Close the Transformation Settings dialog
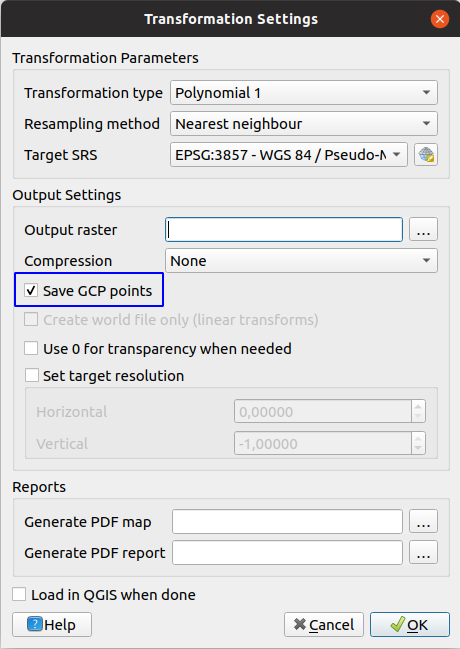 (x=440, y=19)
